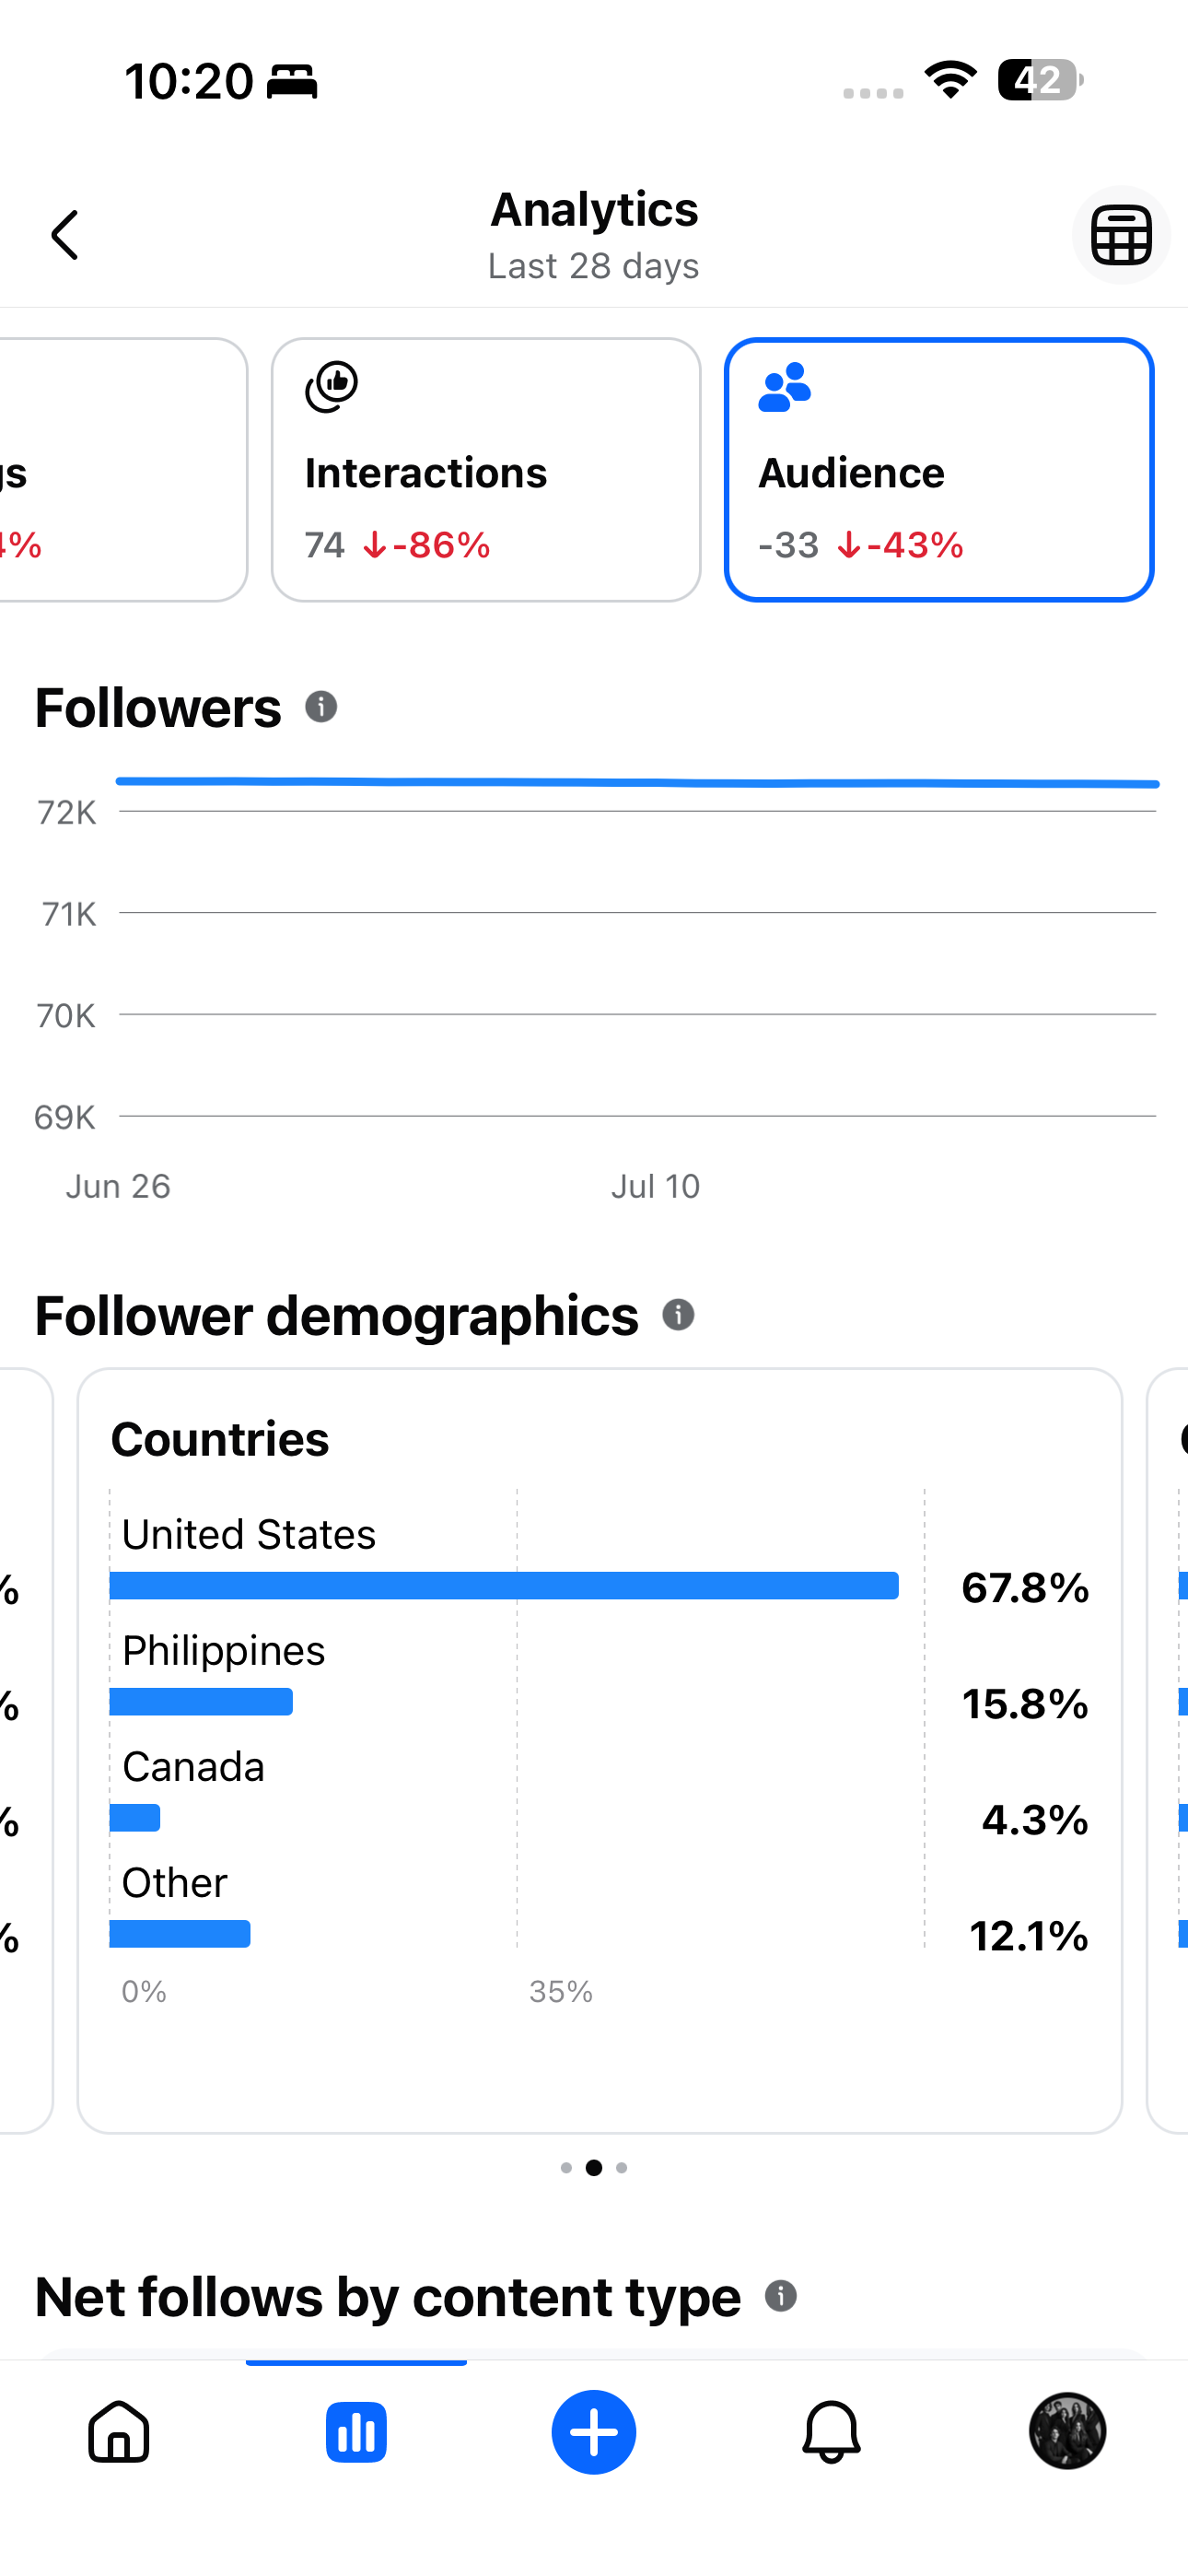Tap the Followers info icon
This screenshot has height=2576, width=1188.
coord(321,707)
